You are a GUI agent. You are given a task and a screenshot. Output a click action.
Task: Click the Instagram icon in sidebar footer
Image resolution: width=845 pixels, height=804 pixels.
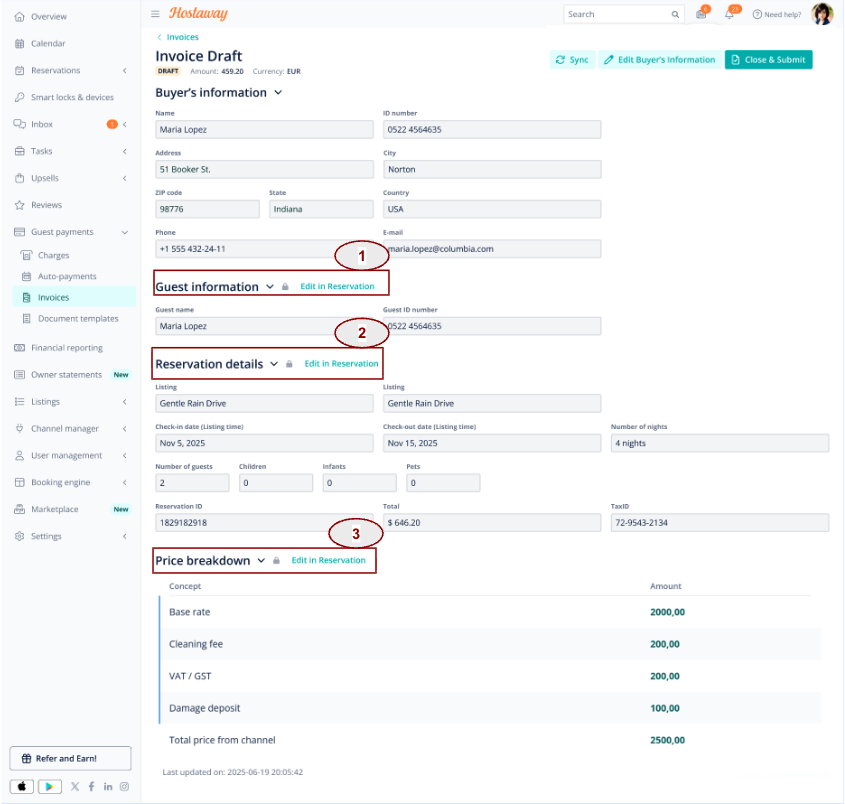(124, 787)
